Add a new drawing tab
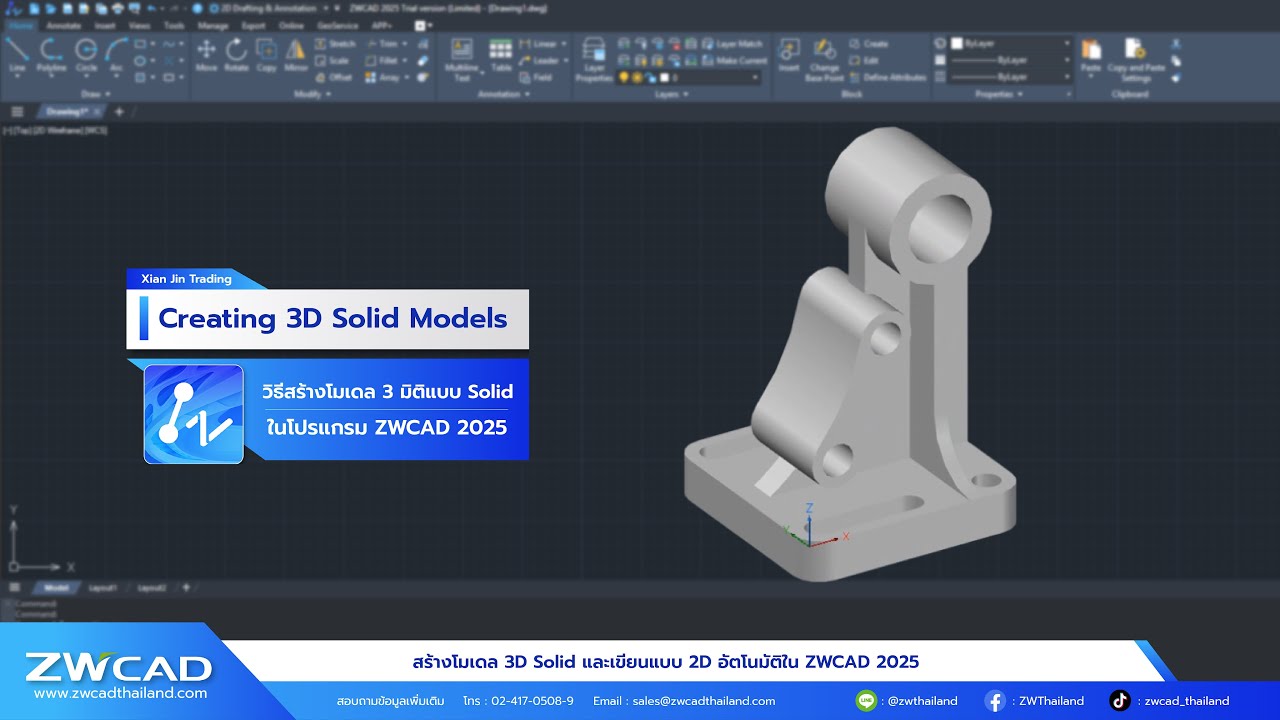Screen dimensions: 1280x720 coord(119,112)
